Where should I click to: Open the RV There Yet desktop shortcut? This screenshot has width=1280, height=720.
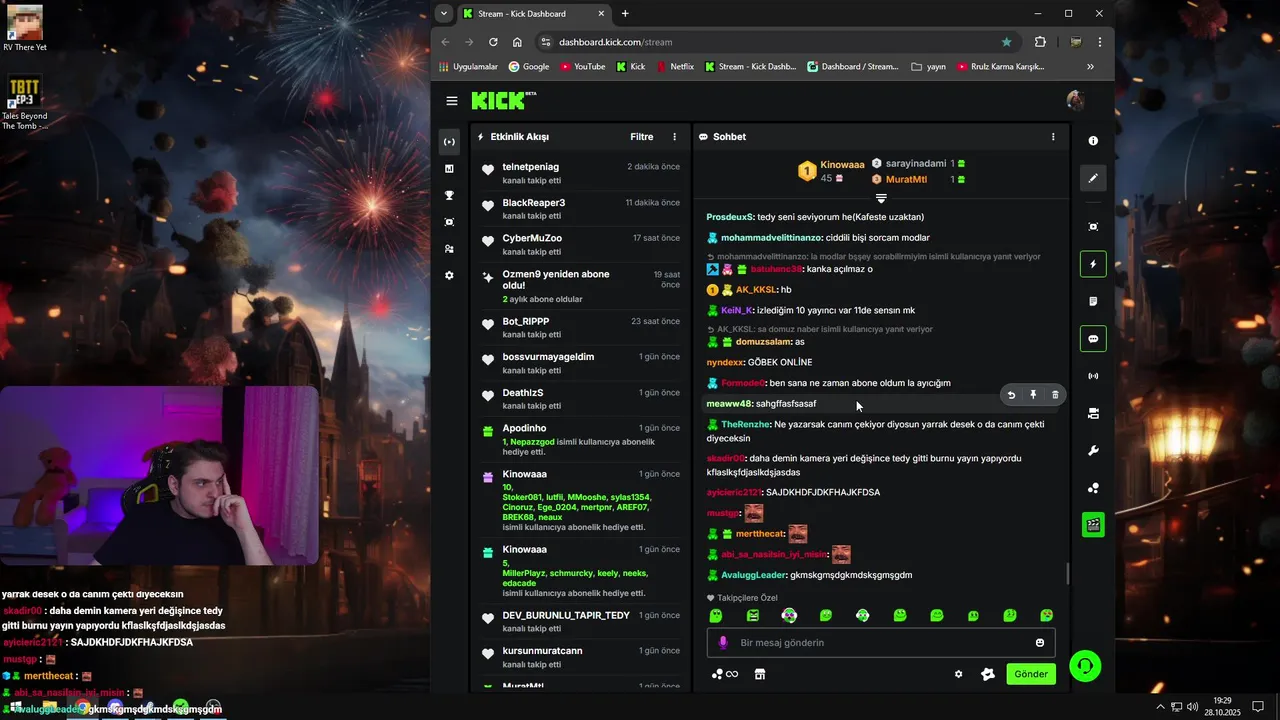click(x=24, y=28)
